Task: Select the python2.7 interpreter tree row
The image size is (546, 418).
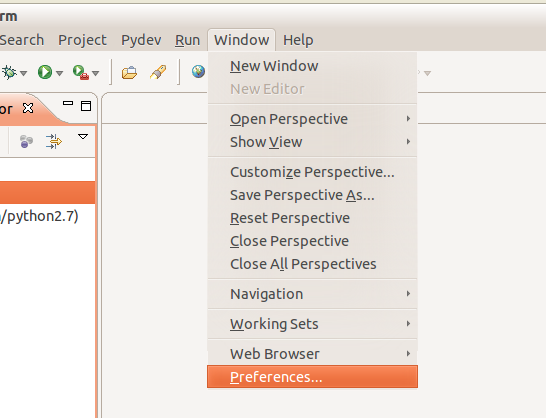Action: coord(47,216)
